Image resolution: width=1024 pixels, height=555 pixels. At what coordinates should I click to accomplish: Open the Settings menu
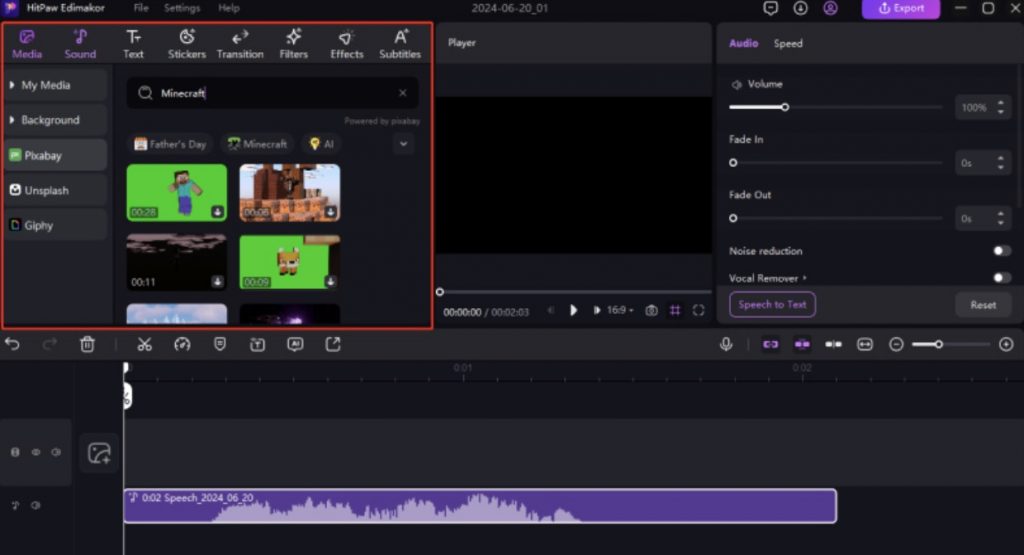tap(182, 8)
